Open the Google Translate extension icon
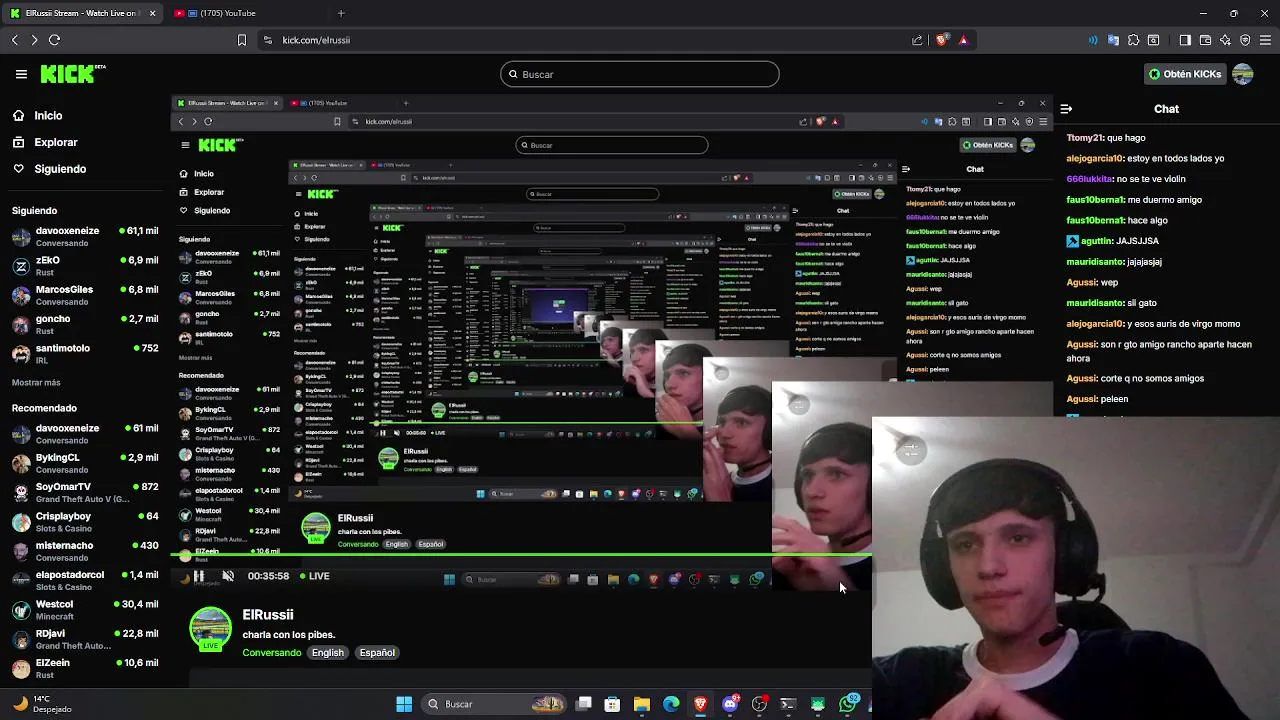Image resolution: width=1280 pixels, height=720 pixels. (x=1113, y=40)
